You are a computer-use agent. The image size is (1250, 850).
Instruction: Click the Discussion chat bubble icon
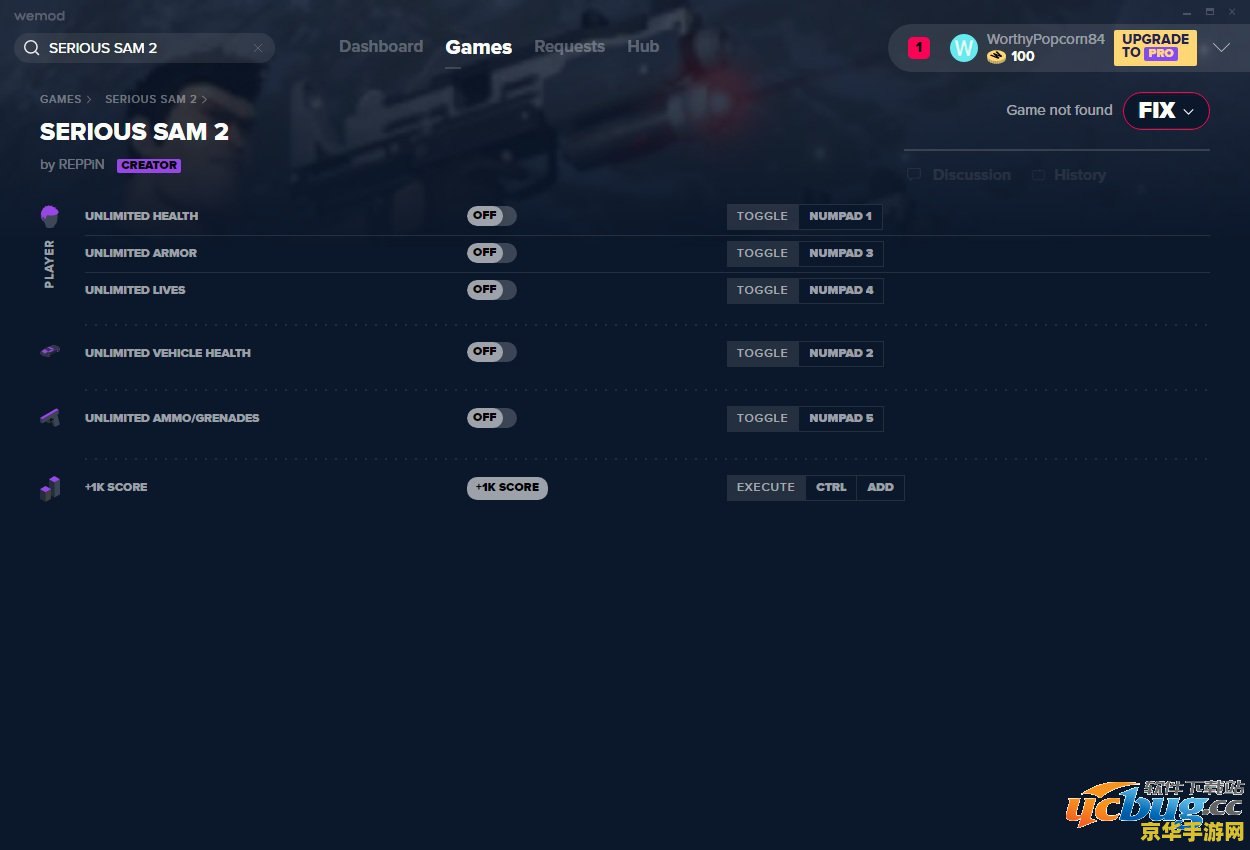pyautogui.click(x=914, y=175)
